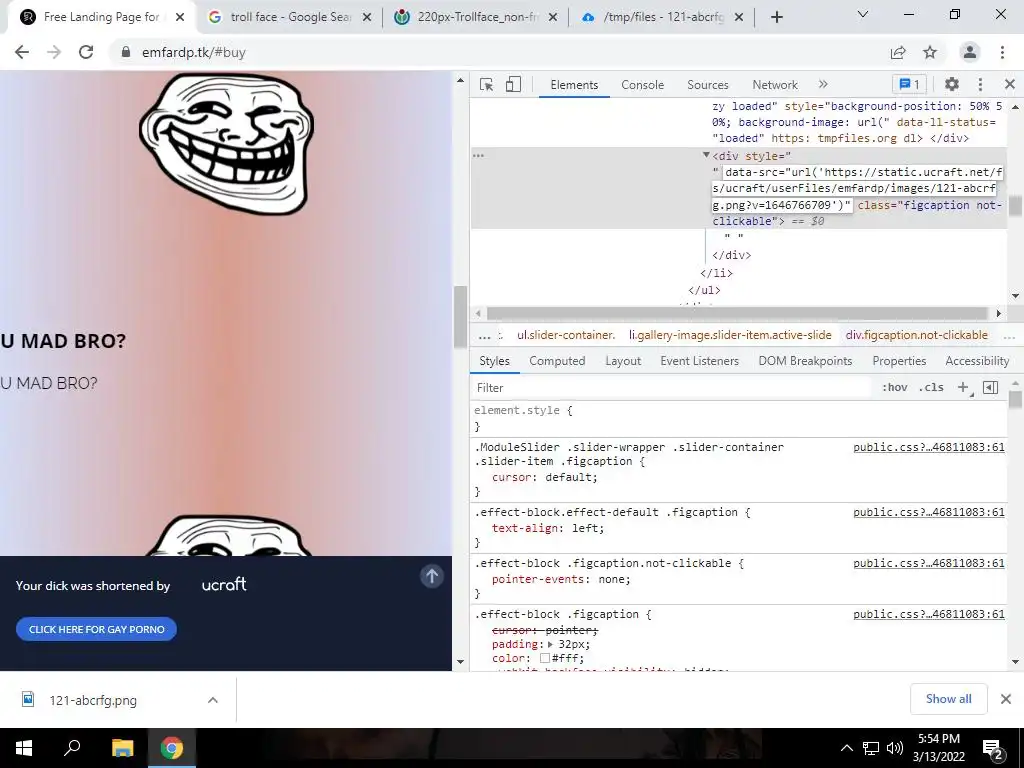Open File Explorer from the taskbar
Image resolution: width=1024 pixels, height=768 pixels.
pos(122,748)
